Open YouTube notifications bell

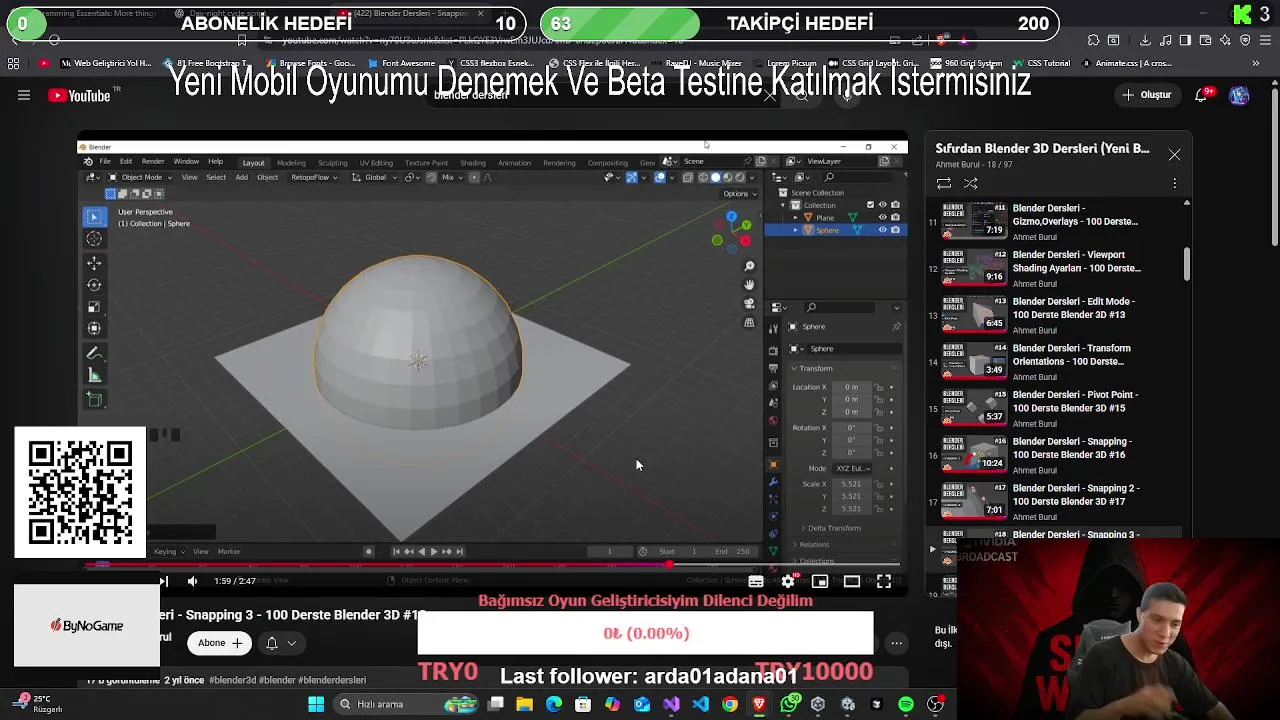pyautogui.click(x=1202, y=95)
